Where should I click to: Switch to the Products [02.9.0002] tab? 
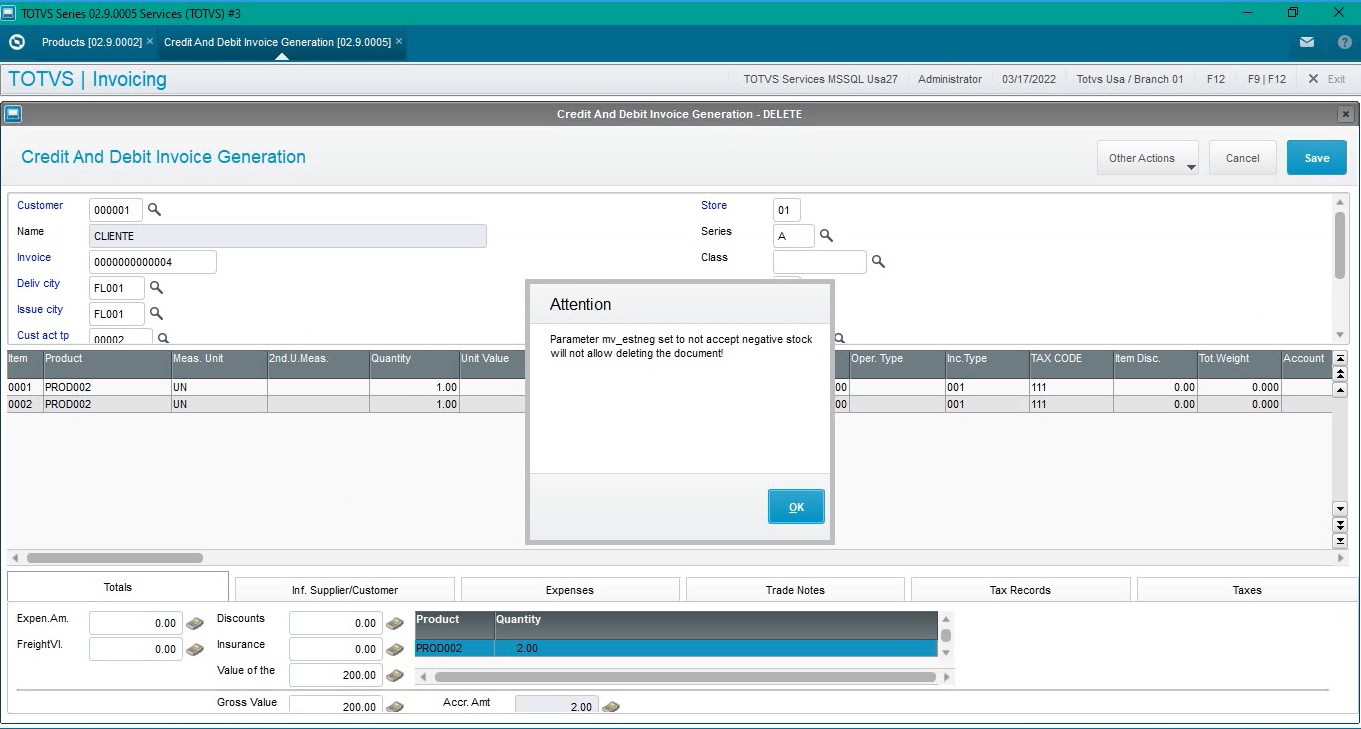[x=92, y=42]
